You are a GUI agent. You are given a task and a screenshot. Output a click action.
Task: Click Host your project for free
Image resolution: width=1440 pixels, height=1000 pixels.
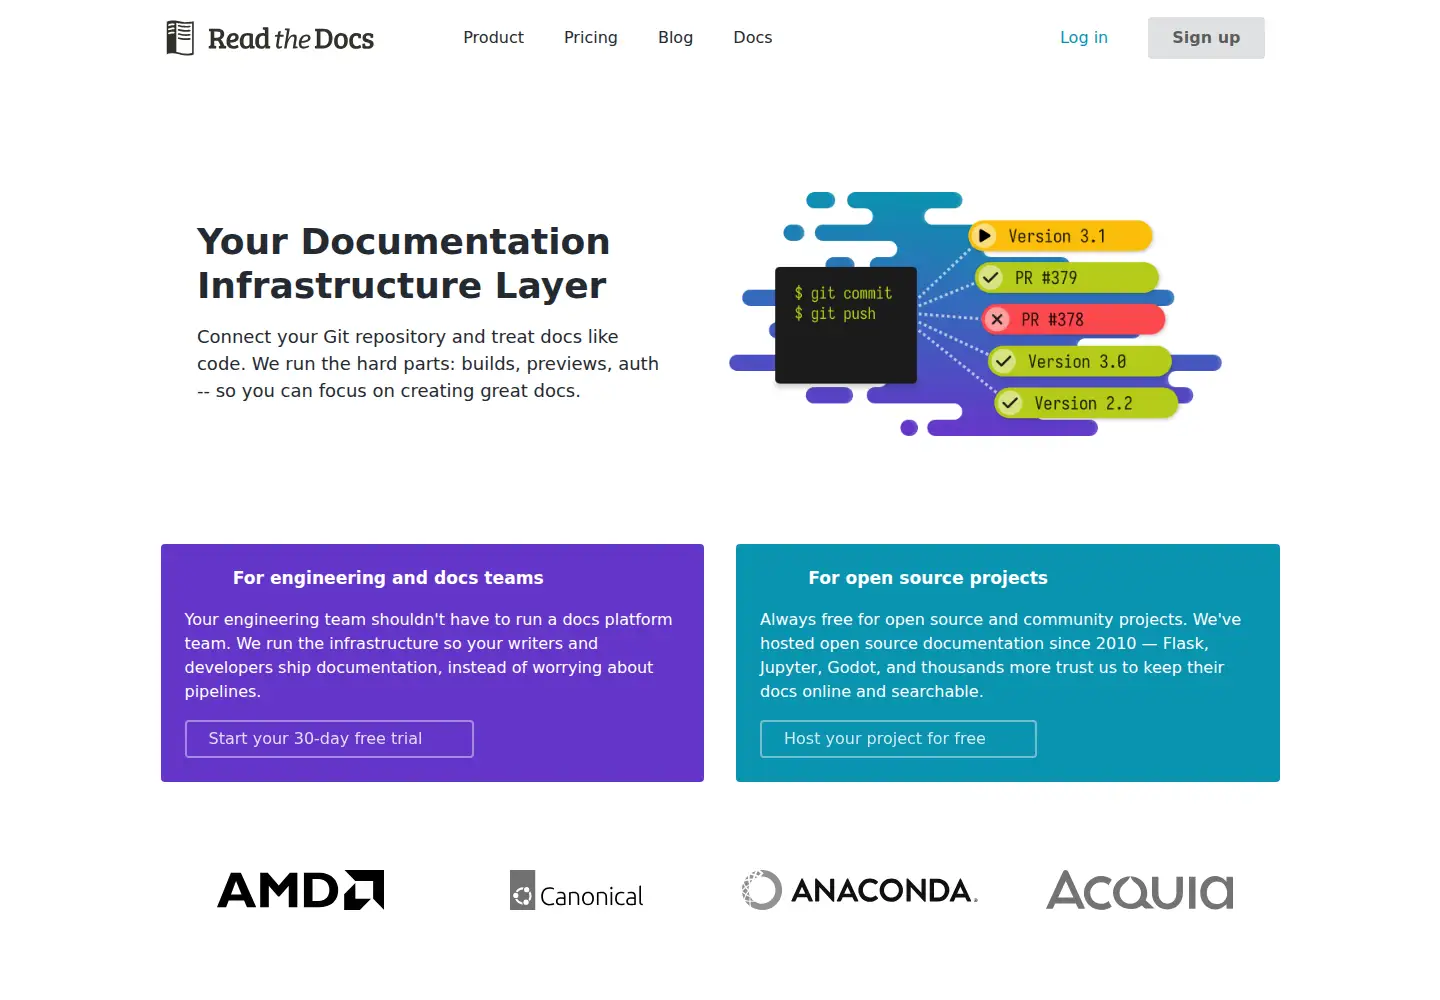(898, 739)
